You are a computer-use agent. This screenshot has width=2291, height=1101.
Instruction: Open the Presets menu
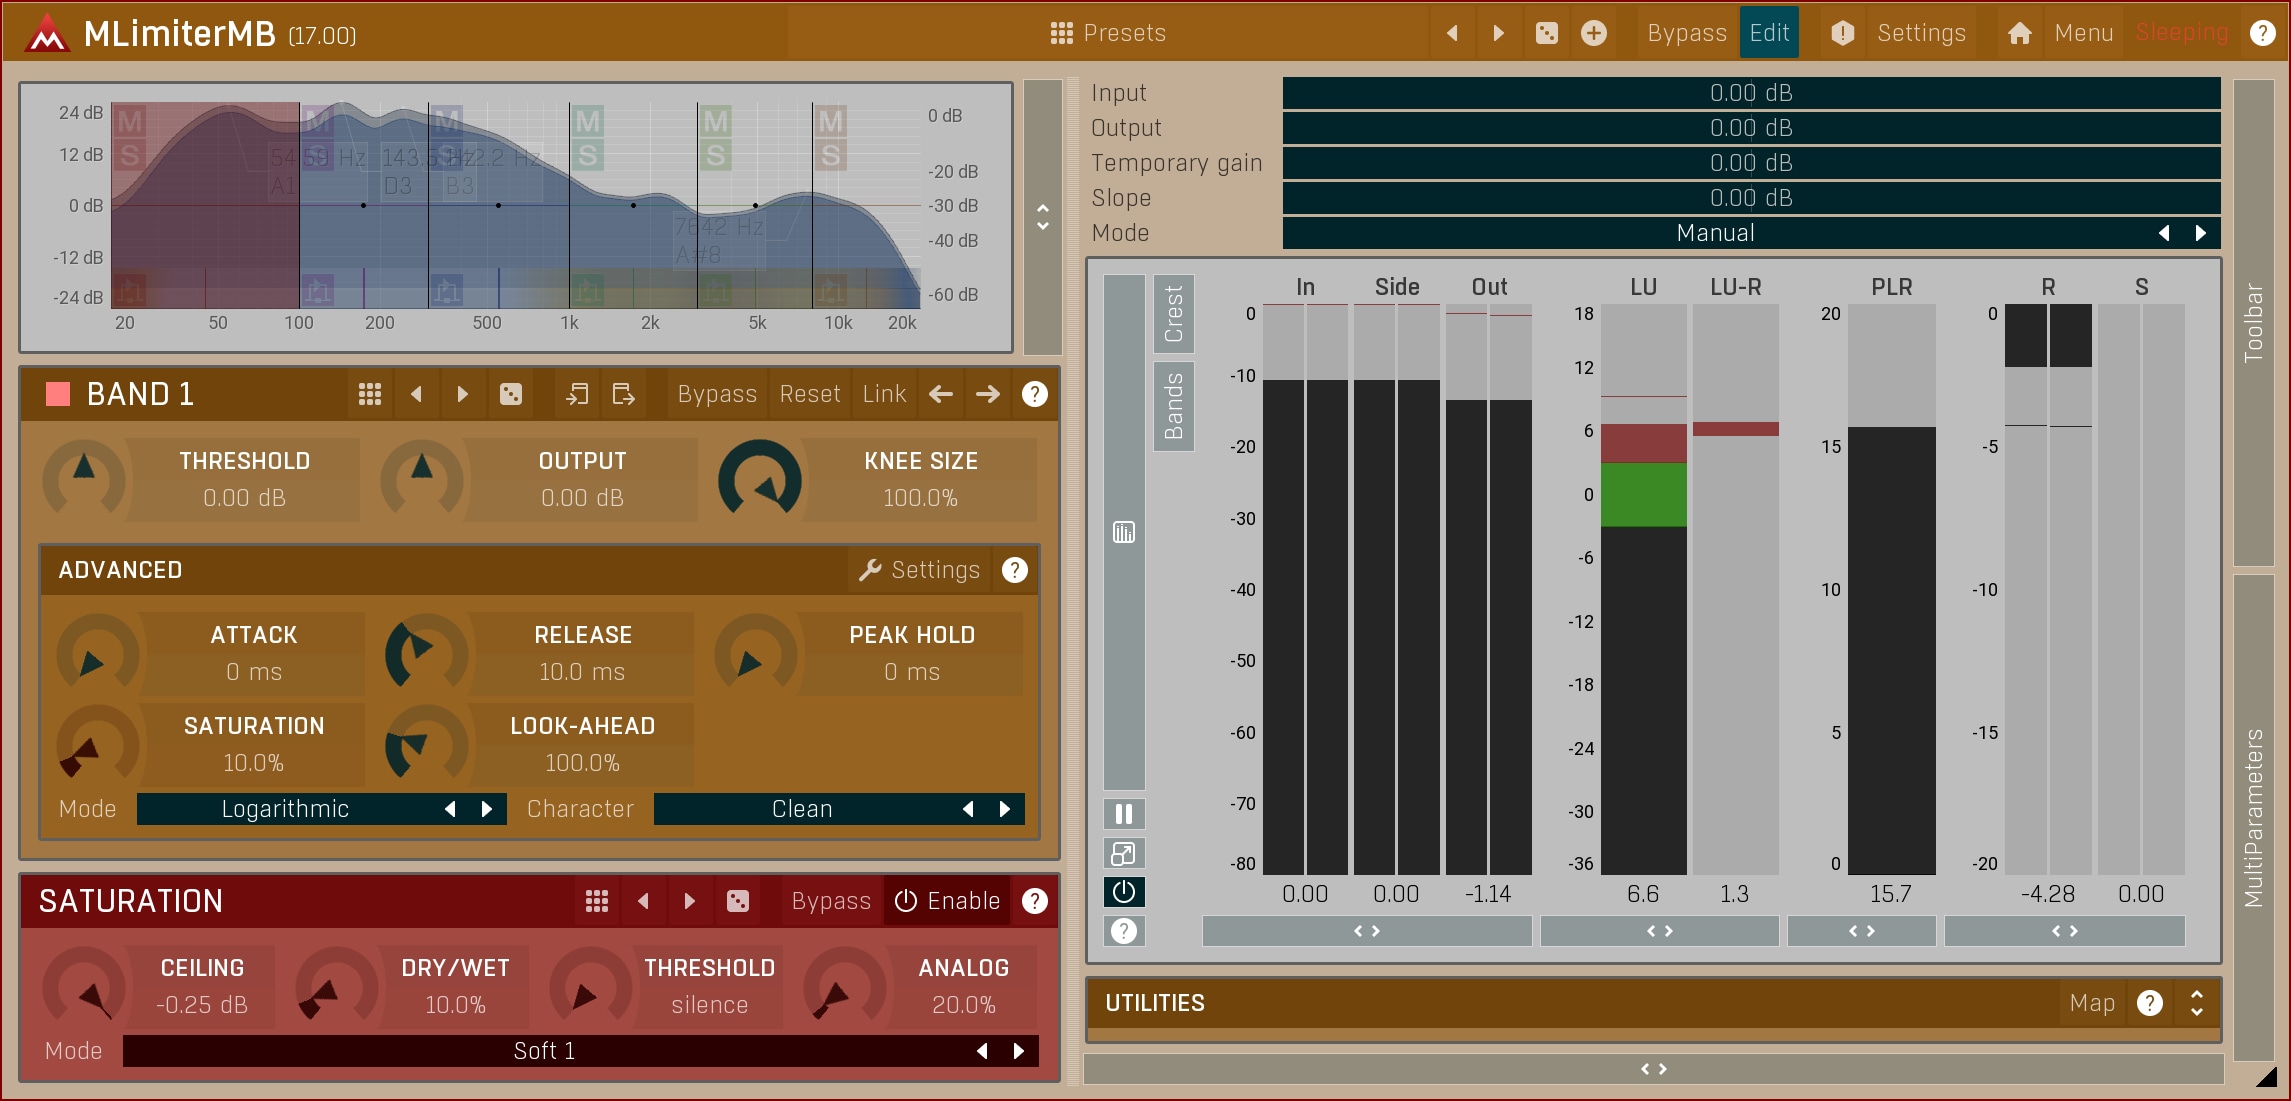coord(1108,33)
